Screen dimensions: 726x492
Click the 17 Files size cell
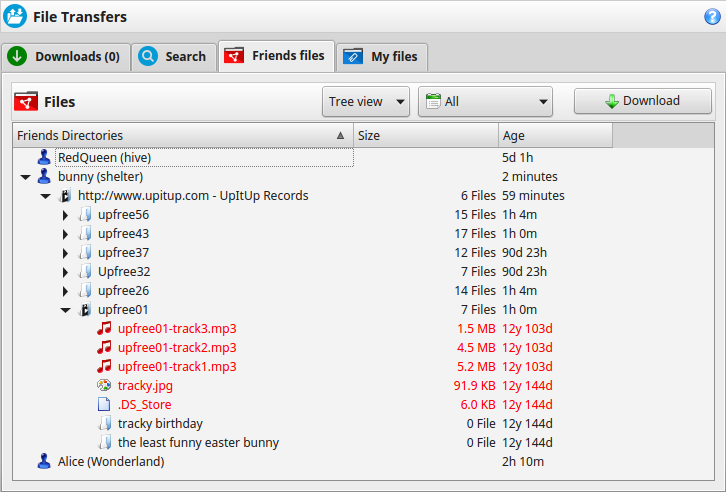pos(475,233)
